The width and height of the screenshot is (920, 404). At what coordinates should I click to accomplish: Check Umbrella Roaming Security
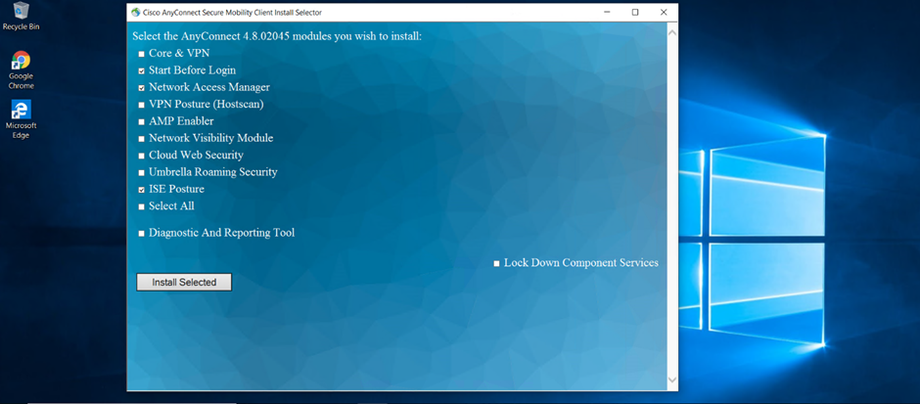[x=141, y=173]
